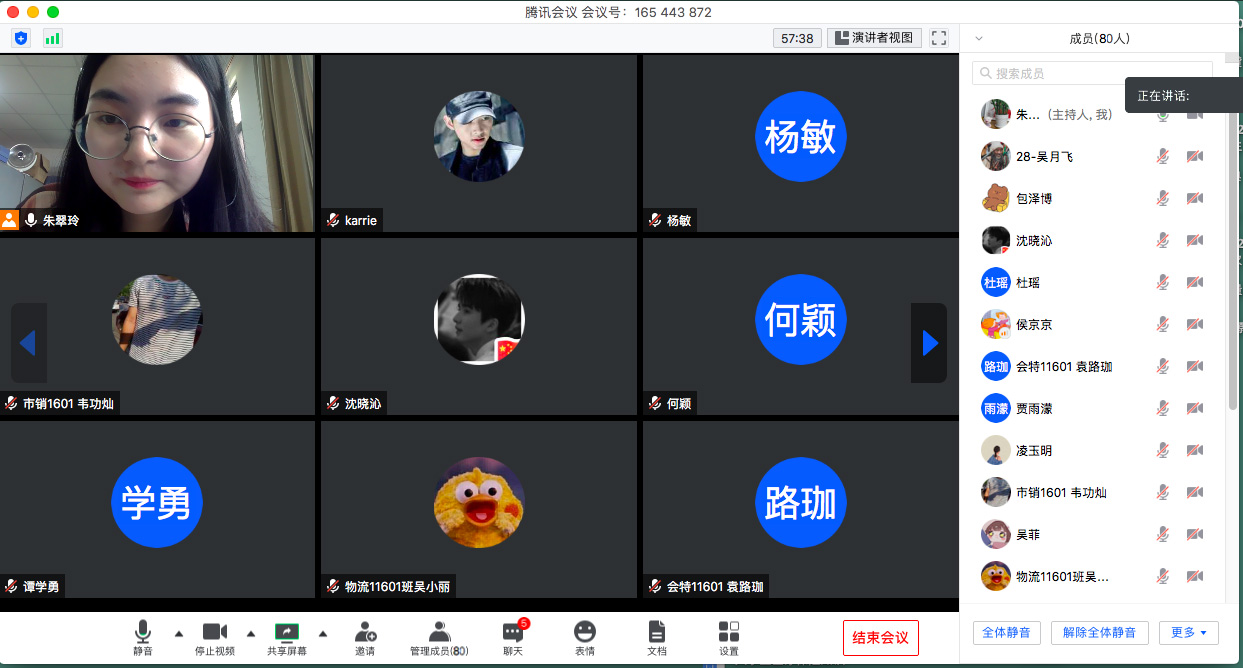Click the 停止视频 camera icon

point(215,632)
